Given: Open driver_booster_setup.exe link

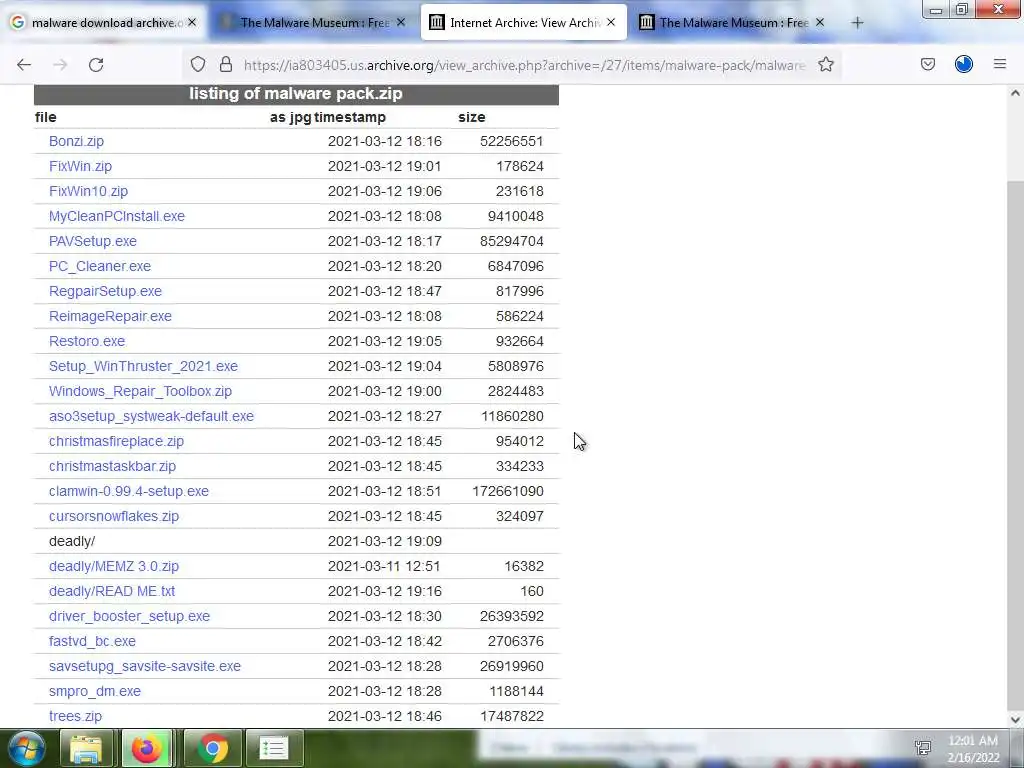Looking at the screenshot, I should (x=129, y=616).
